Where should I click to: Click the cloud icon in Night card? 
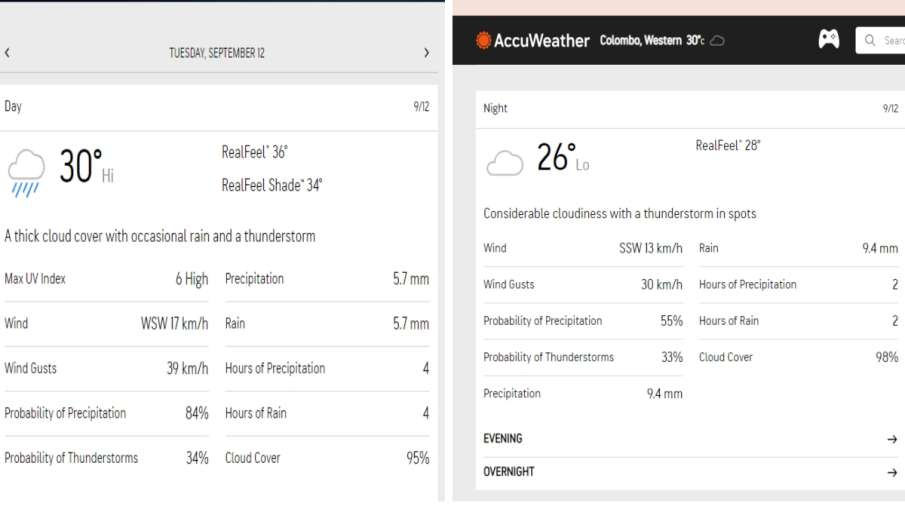(504, 163)
